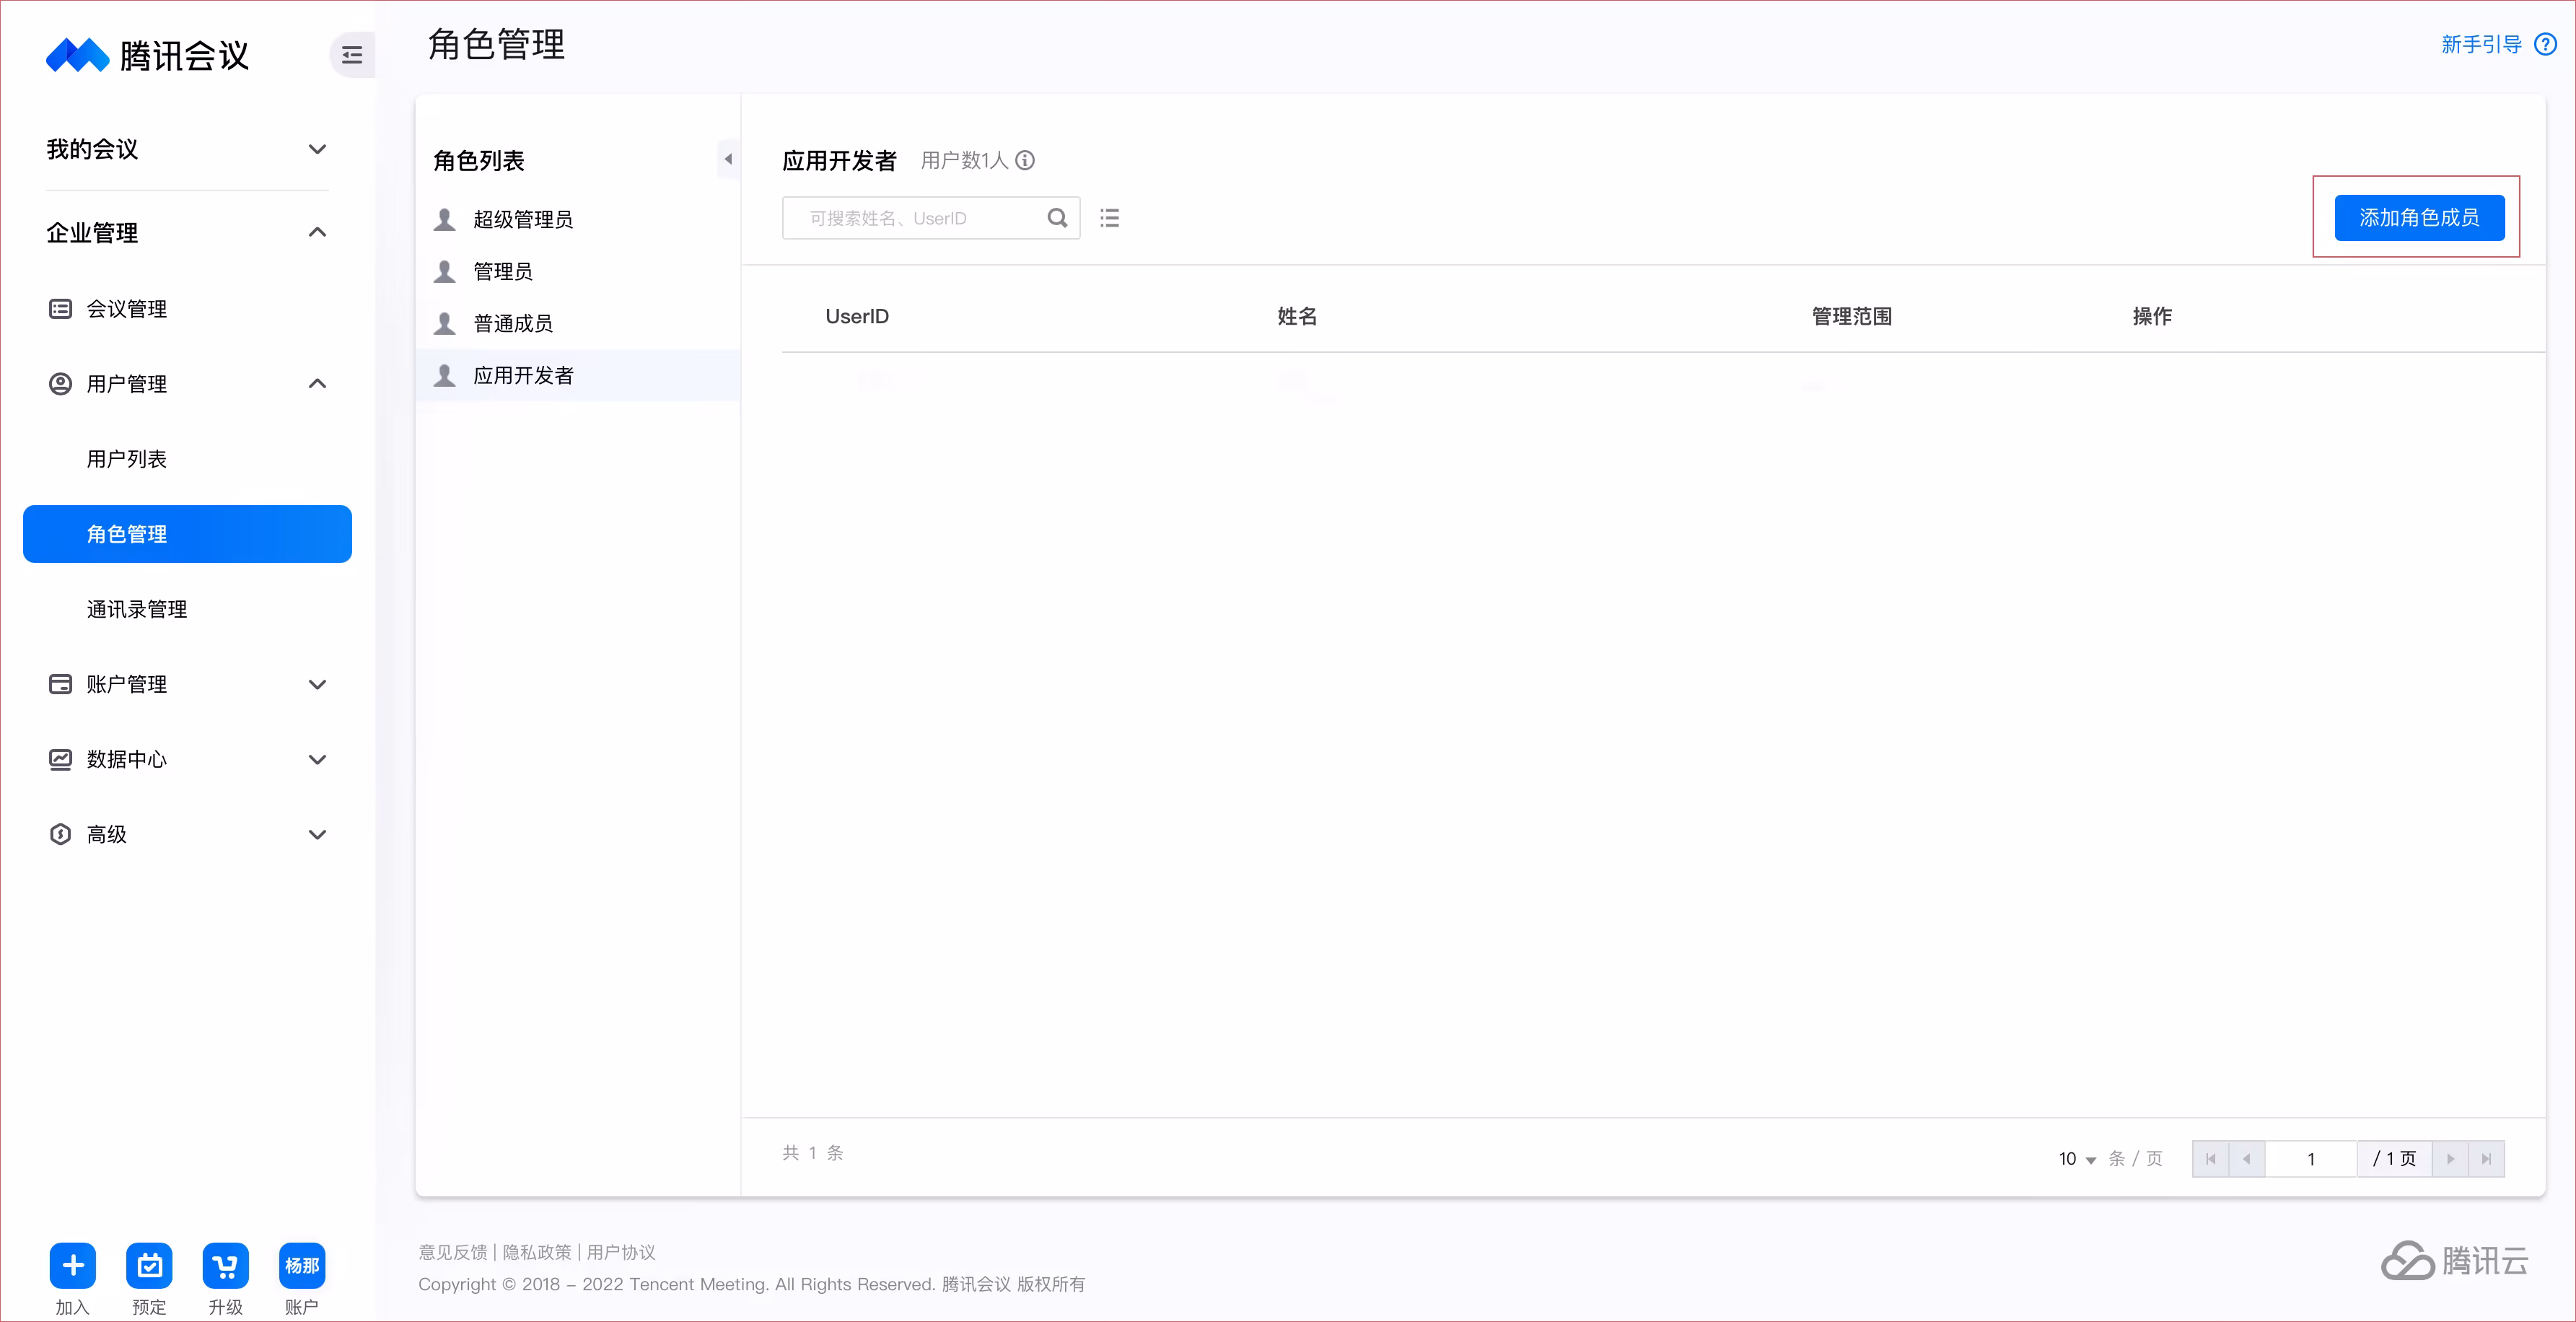Click the 高级 shield icon

(60, 834)
